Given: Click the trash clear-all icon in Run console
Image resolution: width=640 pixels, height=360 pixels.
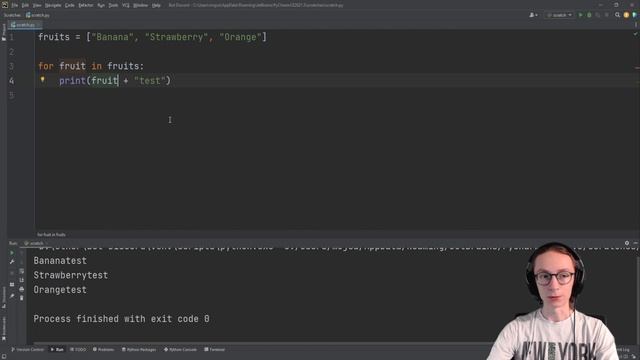Looking at the screenshot, I should click(x=22, y=298).
